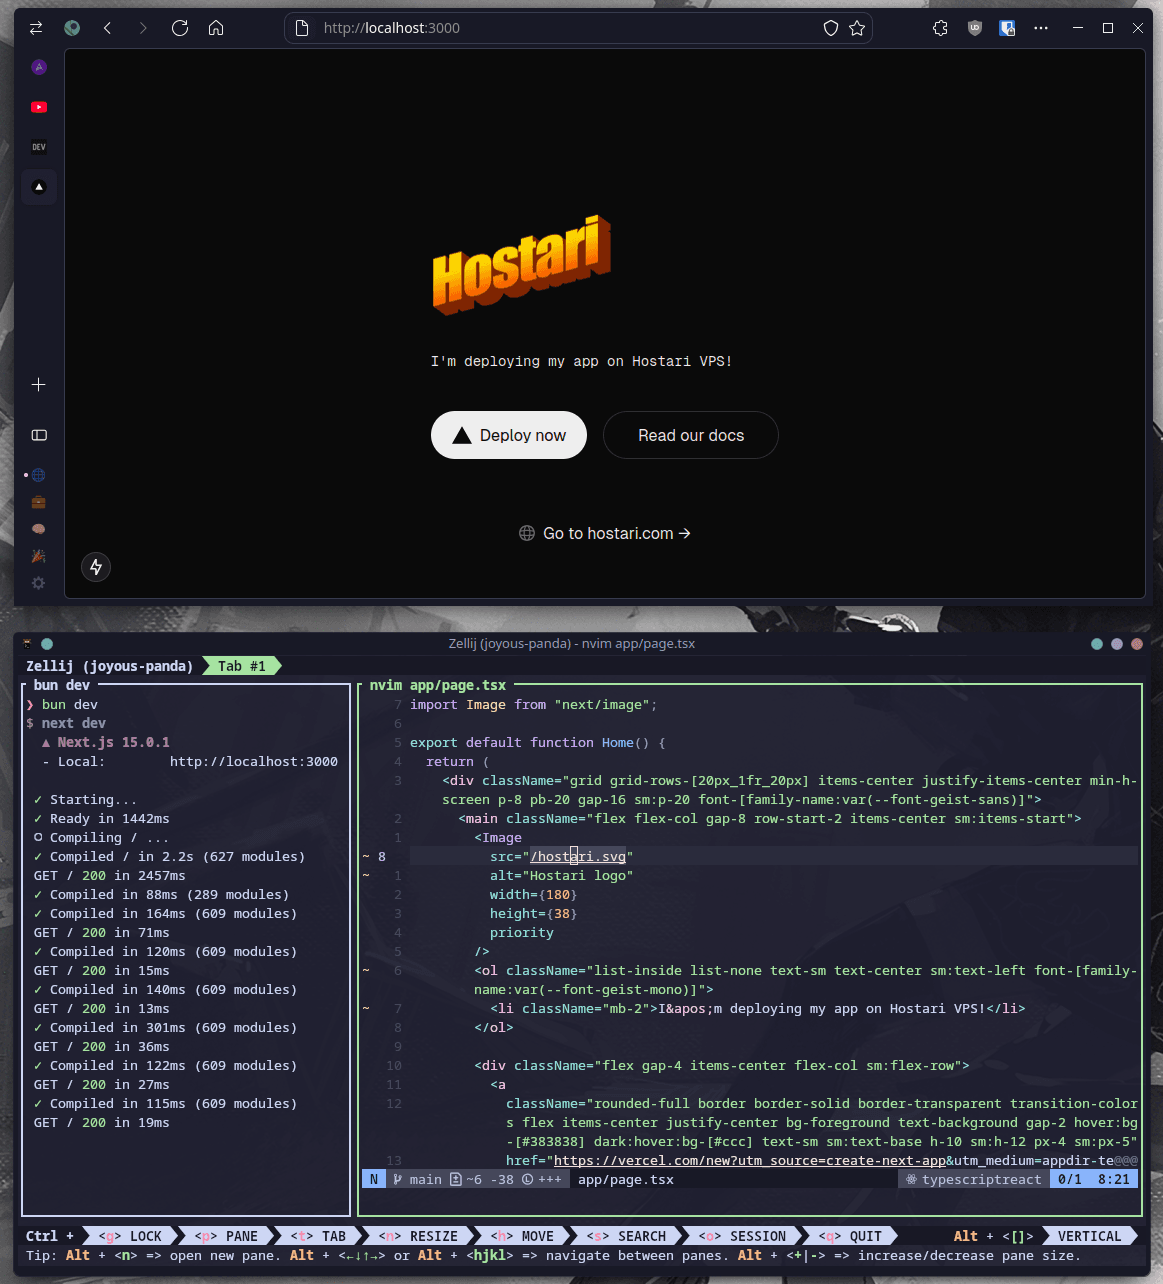Screen dimensions: 1163x1284
Task: Open the DEV pinned tab in sidebar
Action: (x=39, y=147)
